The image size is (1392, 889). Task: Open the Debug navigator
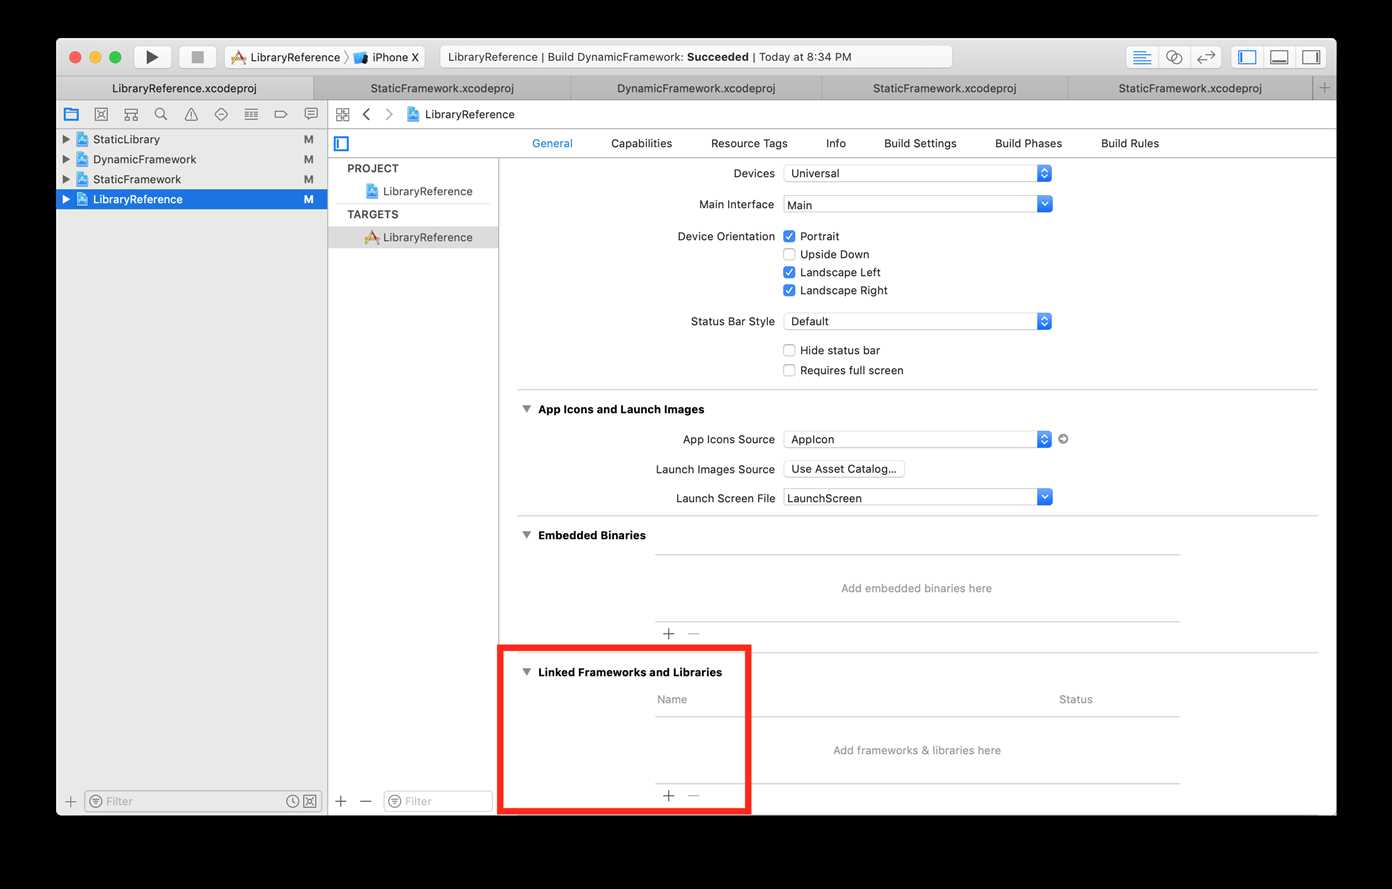click(x=251, y=114)
